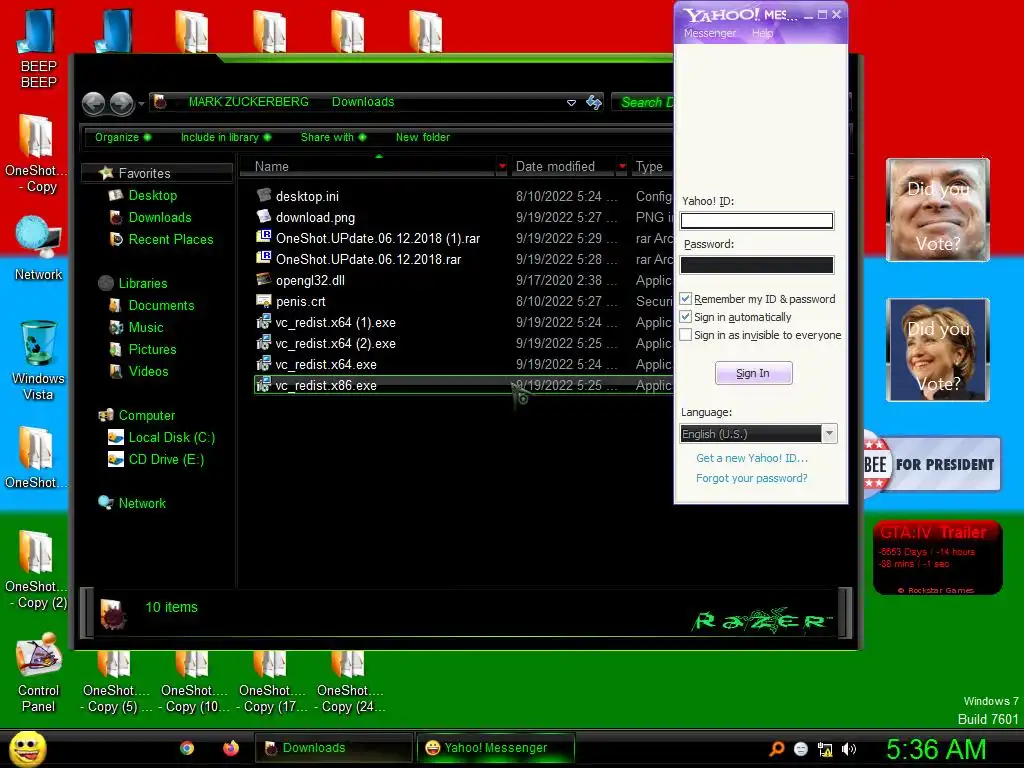Image resolution: width=1024 pixels, height=768 pixels.
Task: Select the OneShot - Copy (17 folder icon
Action: (x=272, y=682)
